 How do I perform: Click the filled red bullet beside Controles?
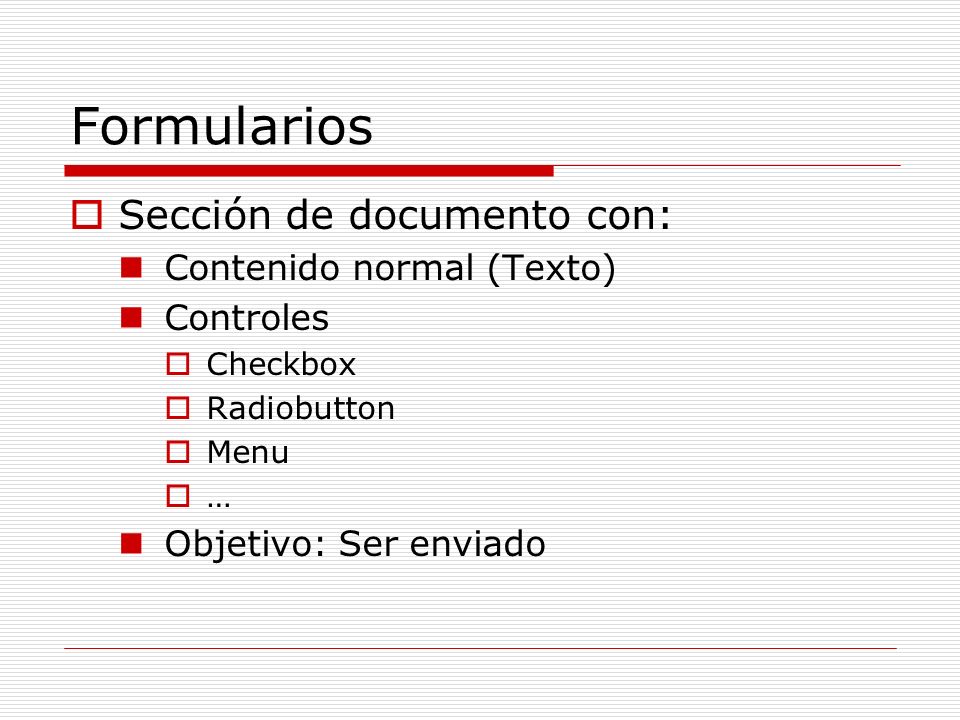[x=131, y=318]
